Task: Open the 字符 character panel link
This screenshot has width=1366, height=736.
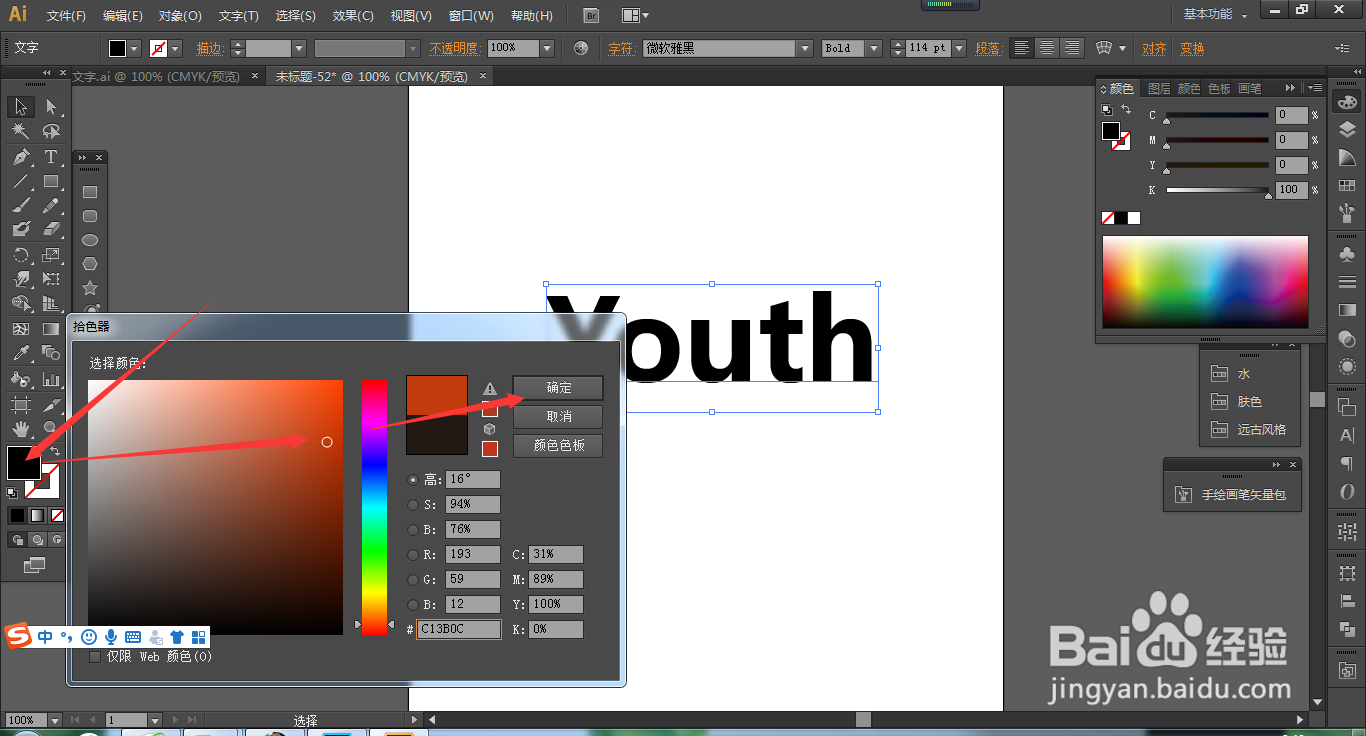Action: pos(621,48)
